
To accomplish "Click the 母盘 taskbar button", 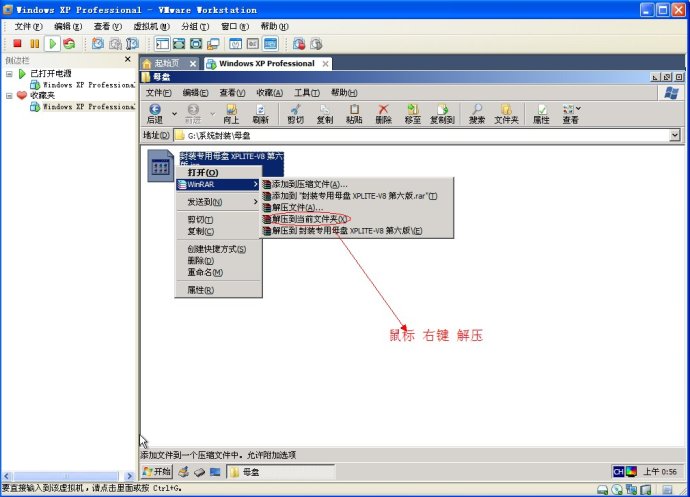I will coord(280,472).
